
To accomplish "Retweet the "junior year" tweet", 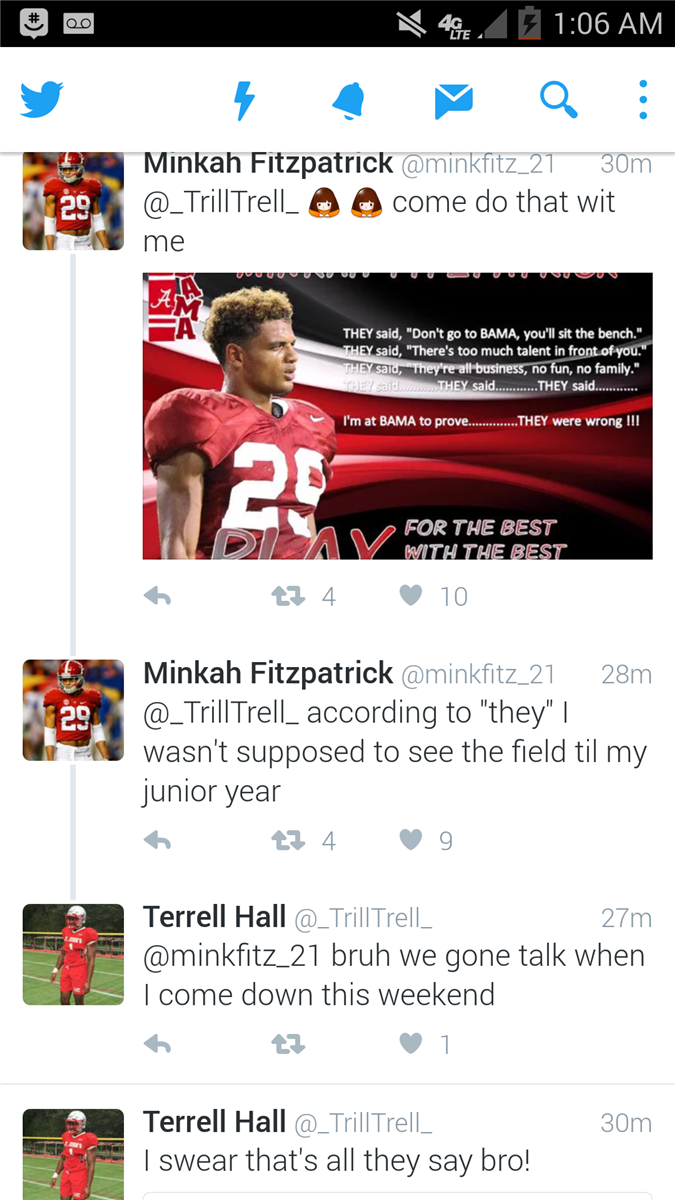I will (x=289, y=840).
